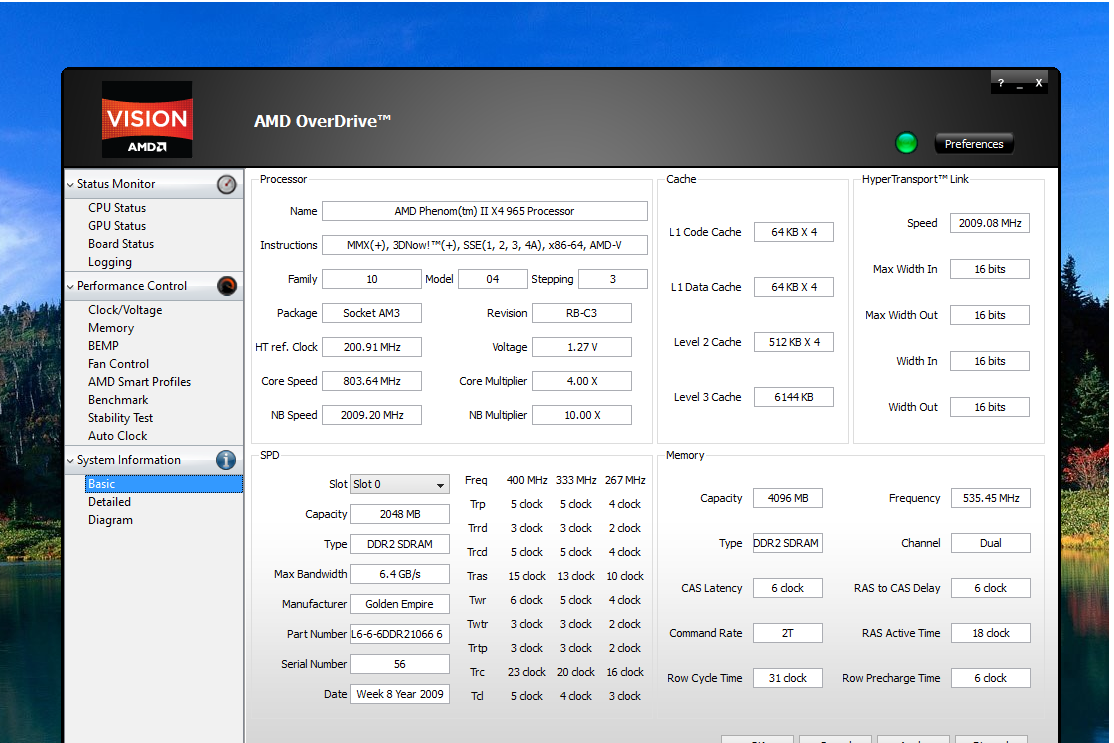Click the SPD Date Week 8 Year 2009
Screen dimensions: 1114x743
(400, 694)
